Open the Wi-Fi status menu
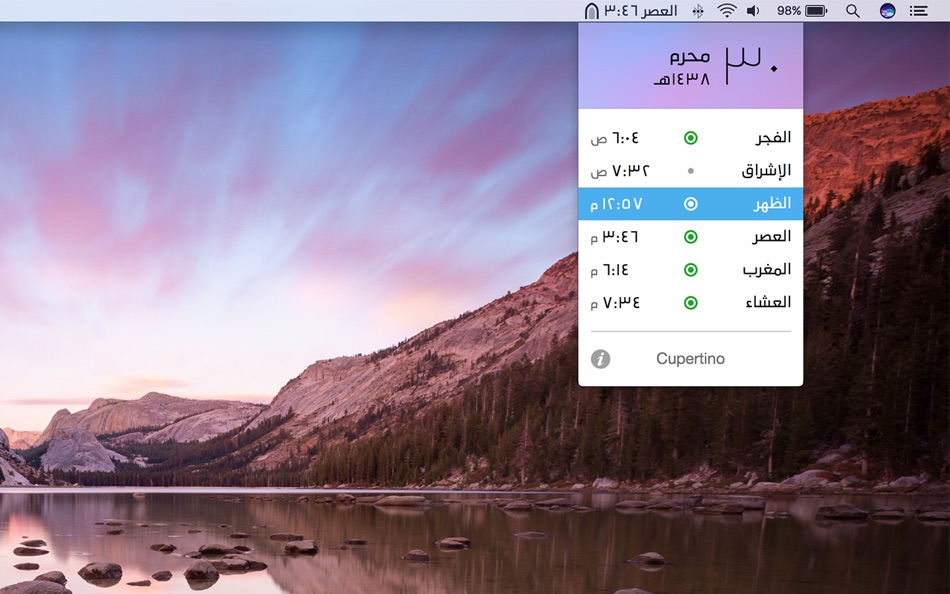 [726, 11]
